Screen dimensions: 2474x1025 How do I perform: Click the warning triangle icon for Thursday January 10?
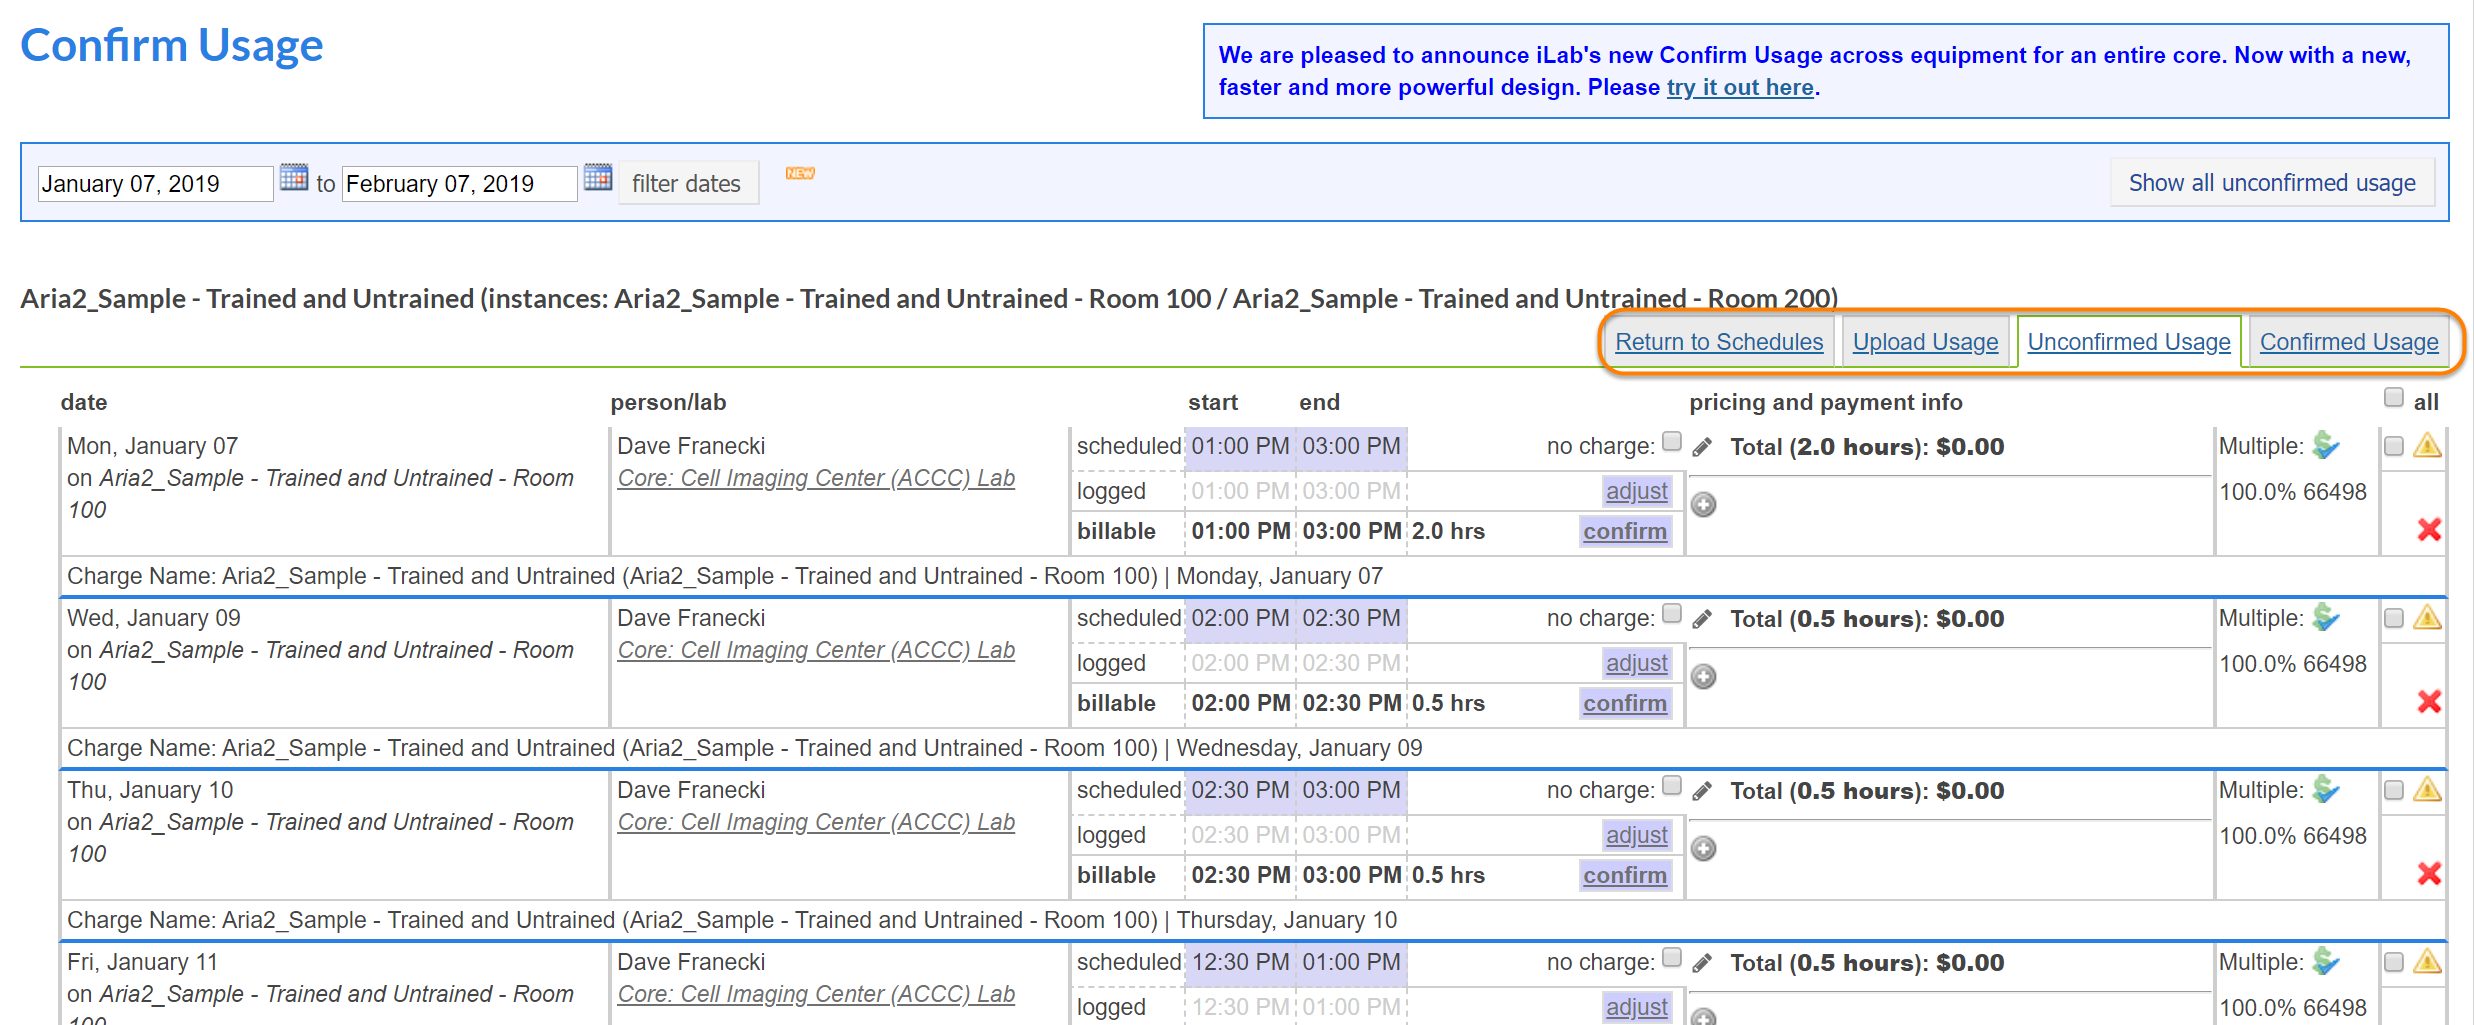(2427, 790)
